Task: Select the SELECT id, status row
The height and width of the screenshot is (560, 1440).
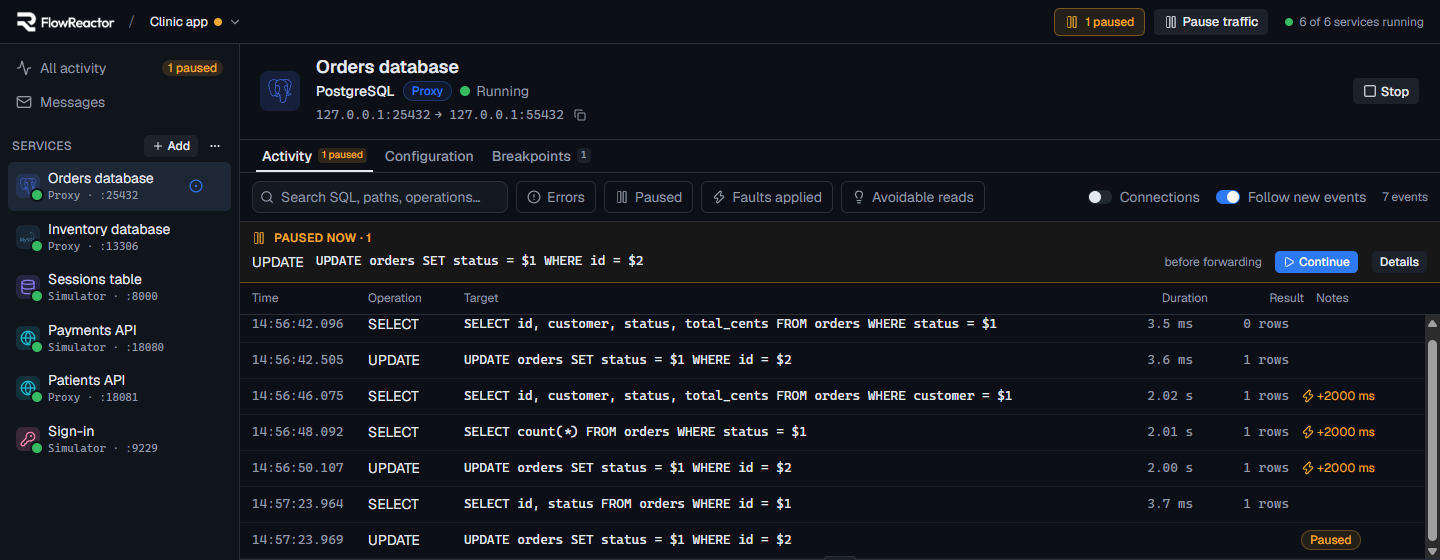Action: (833, 504)
